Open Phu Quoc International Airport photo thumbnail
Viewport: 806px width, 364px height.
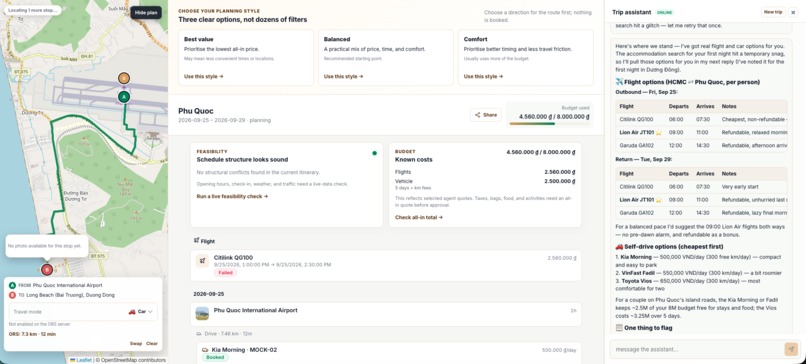click(203, 314)
